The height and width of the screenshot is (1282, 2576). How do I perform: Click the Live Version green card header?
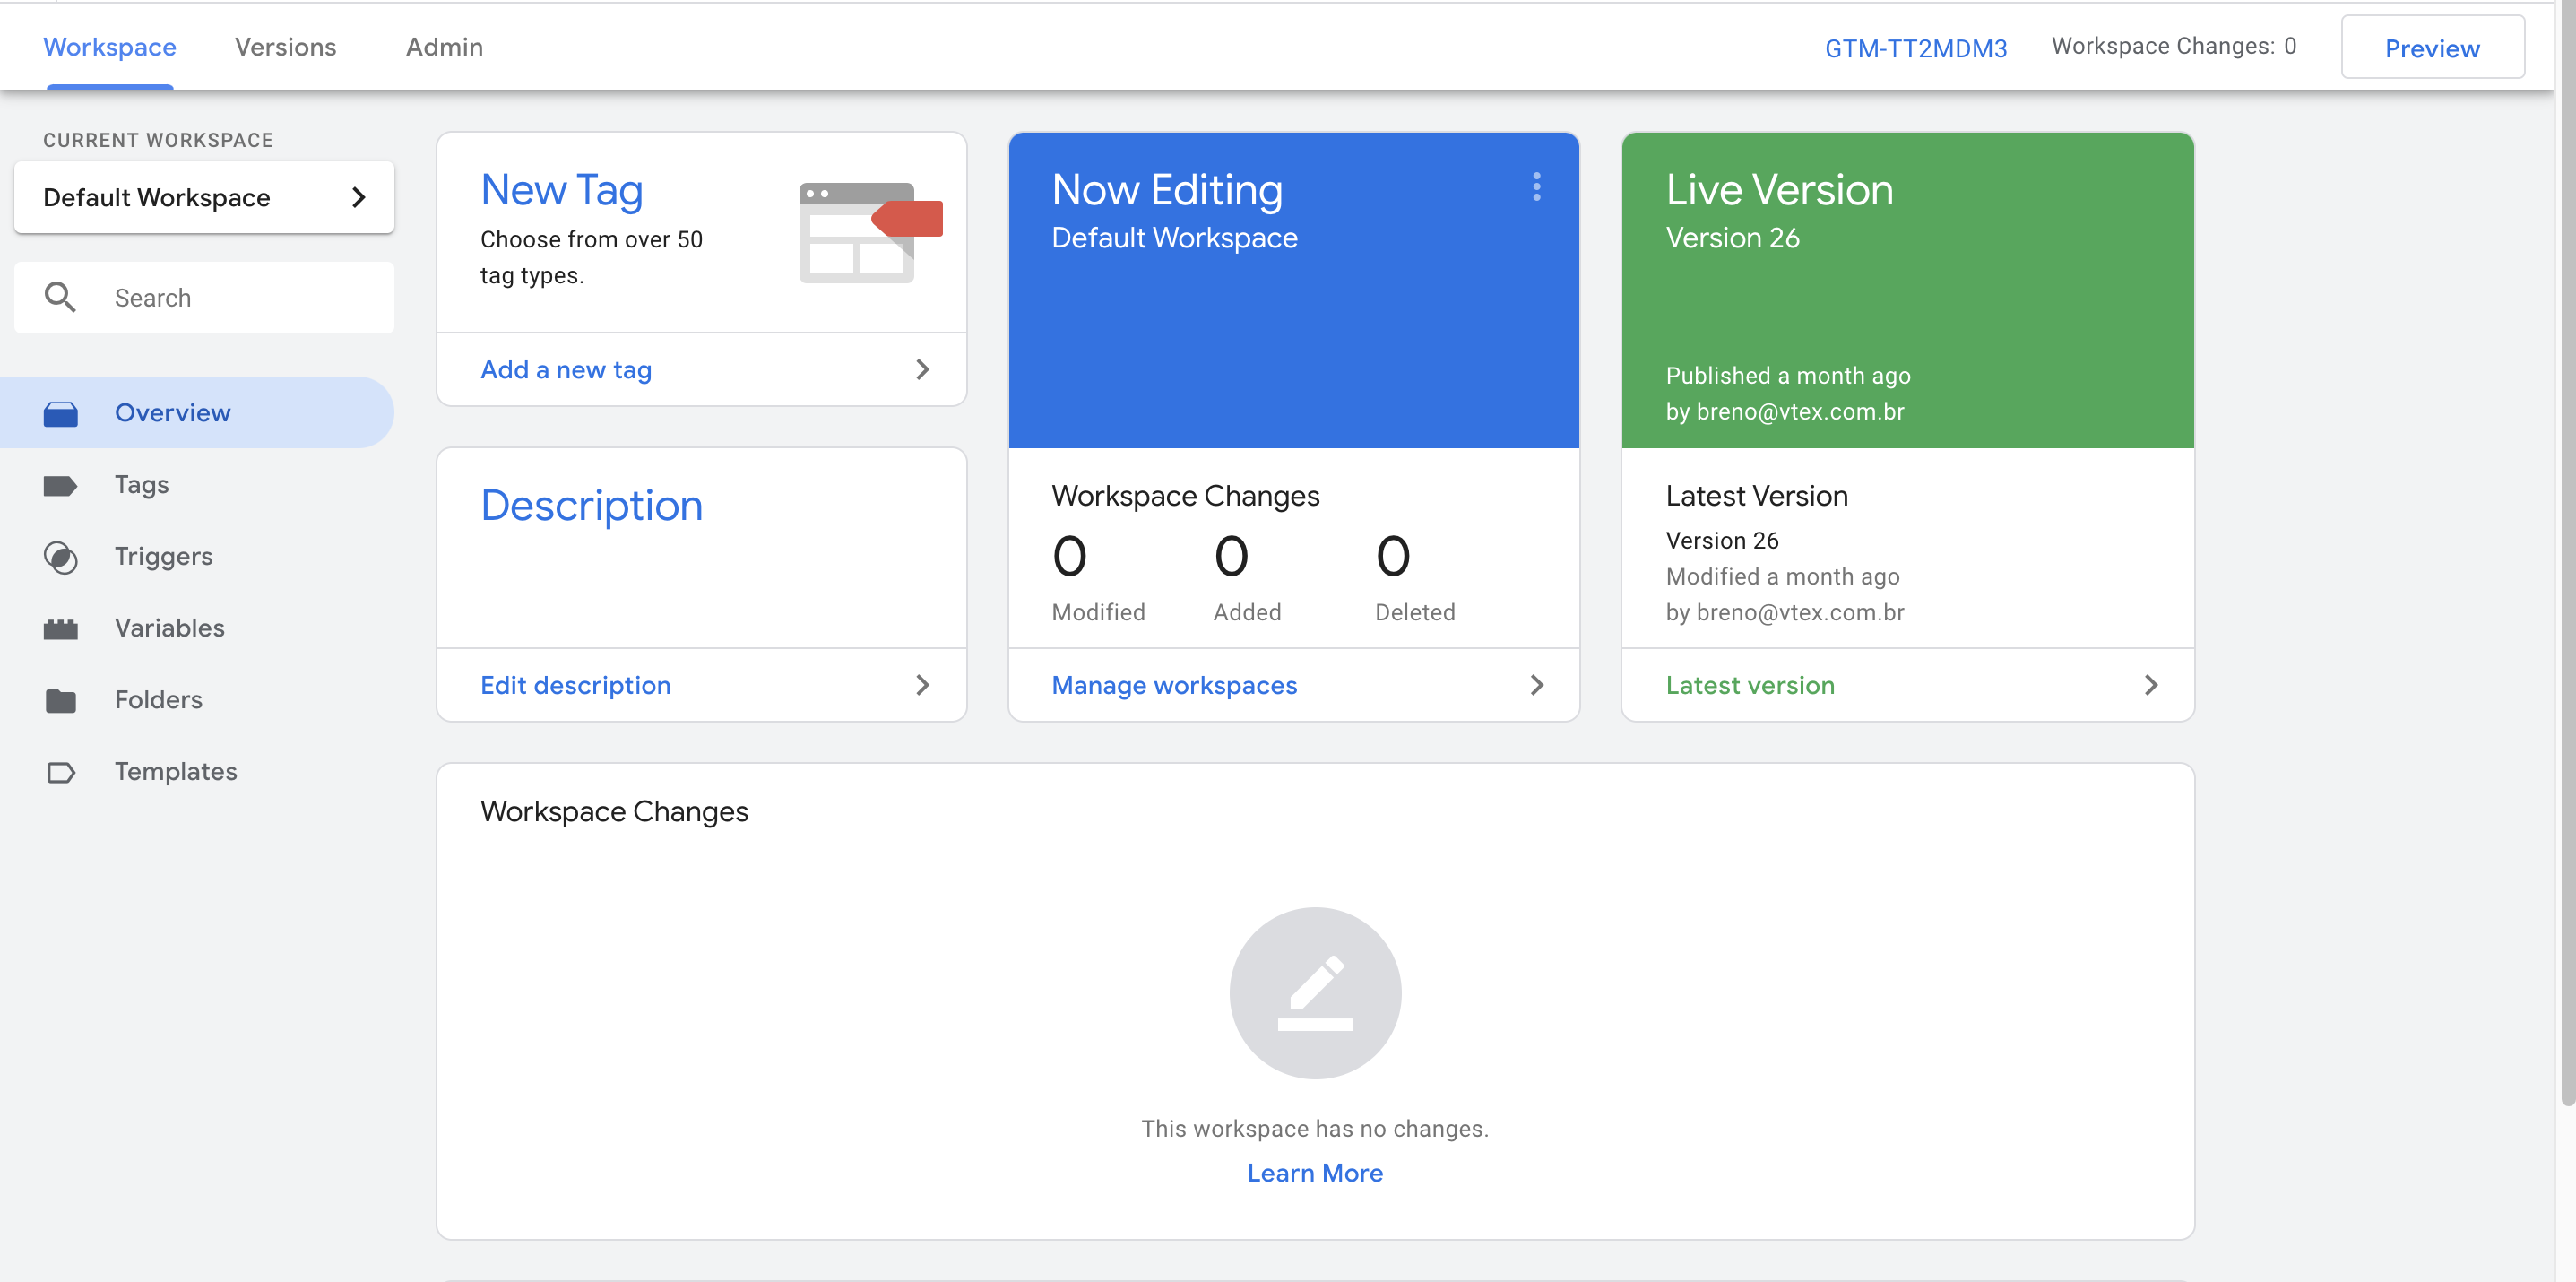pyautogui.click(x=1908, y=290)
